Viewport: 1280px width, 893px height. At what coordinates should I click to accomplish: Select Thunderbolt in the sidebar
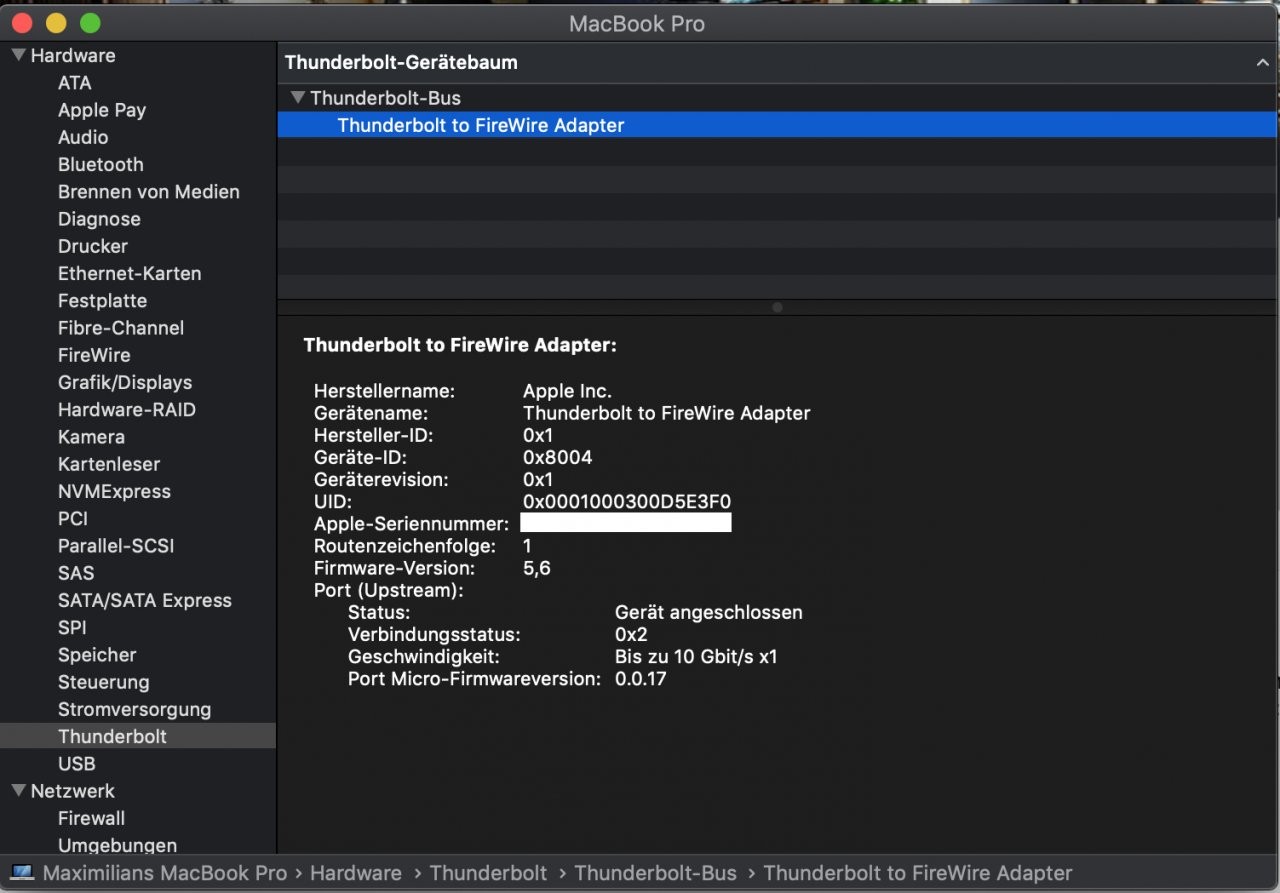tap(138, 736)
